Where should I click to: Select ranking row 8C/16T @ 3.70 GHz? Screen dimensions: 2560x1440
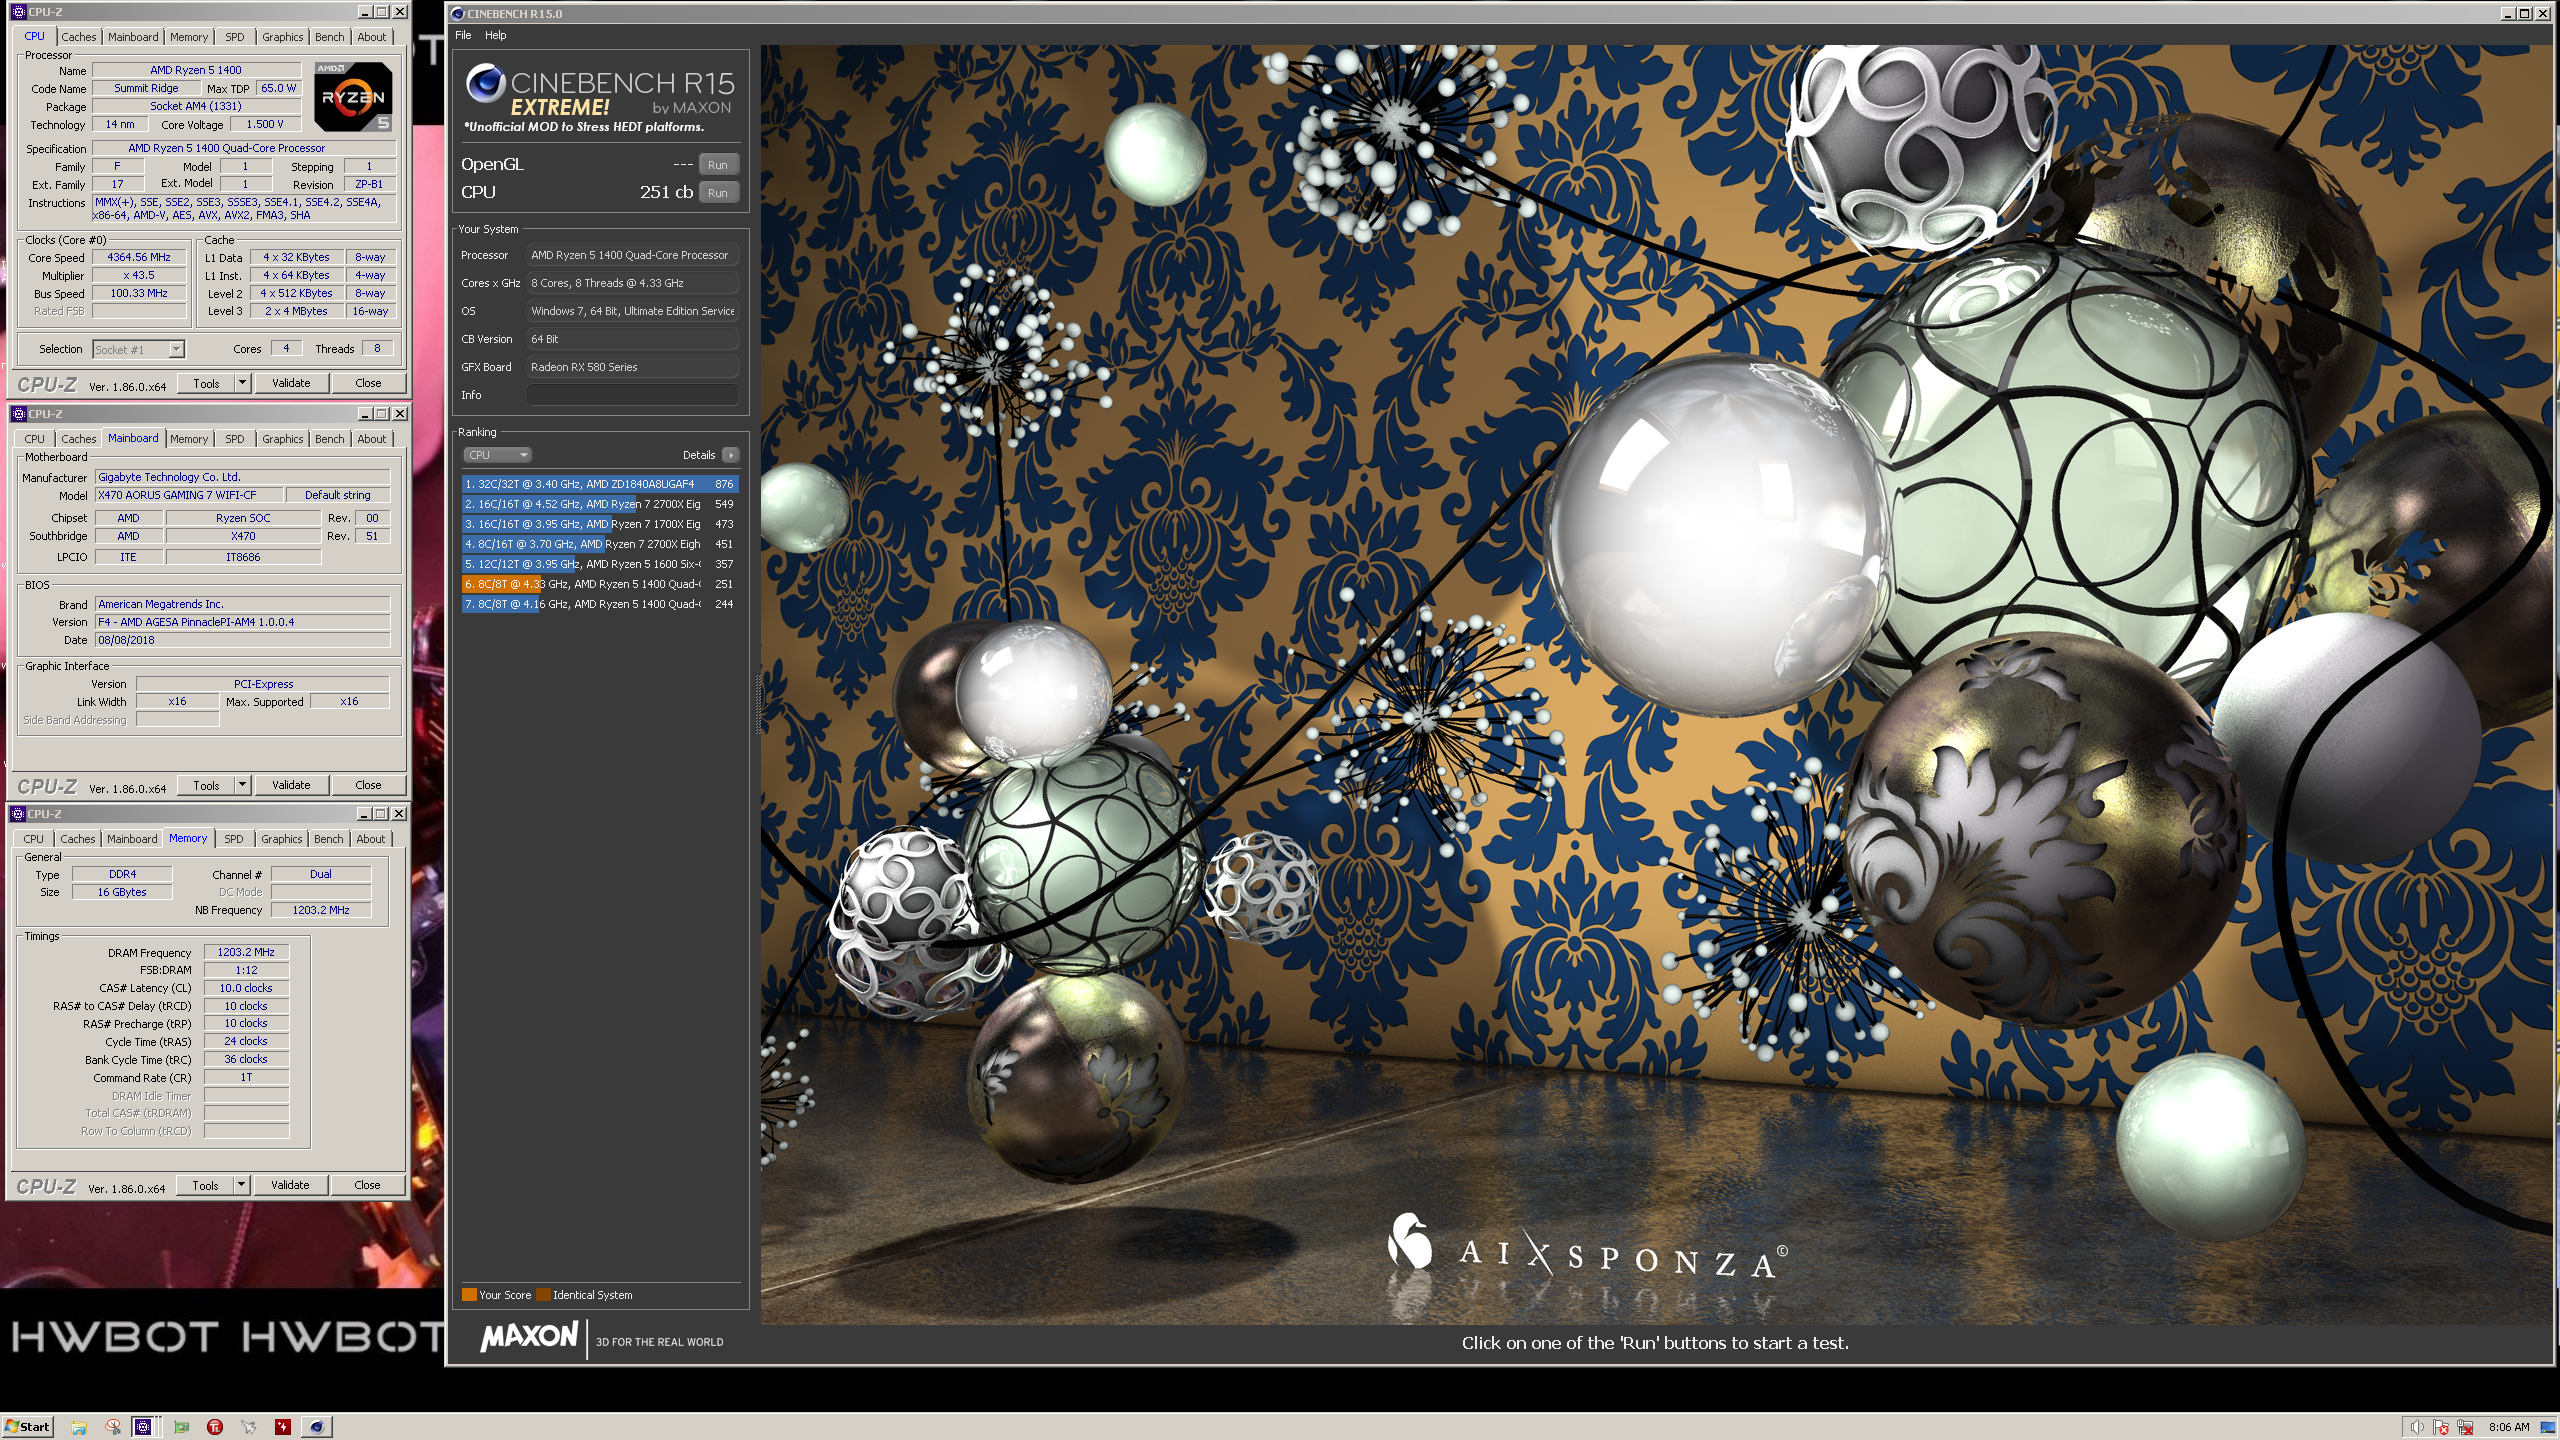click(599, 544)
